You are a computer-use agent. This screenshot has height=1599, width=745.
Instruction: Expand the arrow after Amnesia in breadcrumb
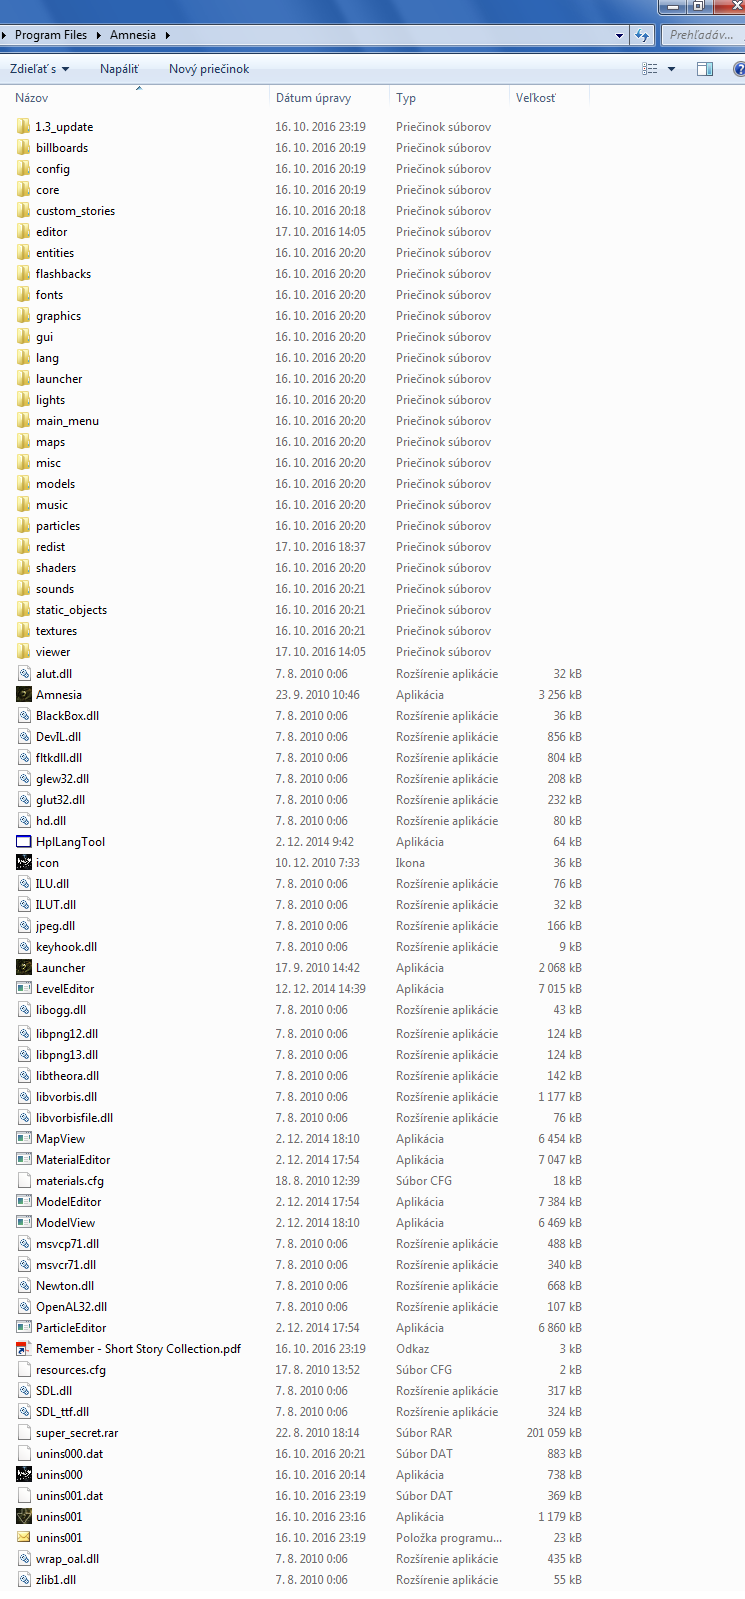click(x=168, y=35)
